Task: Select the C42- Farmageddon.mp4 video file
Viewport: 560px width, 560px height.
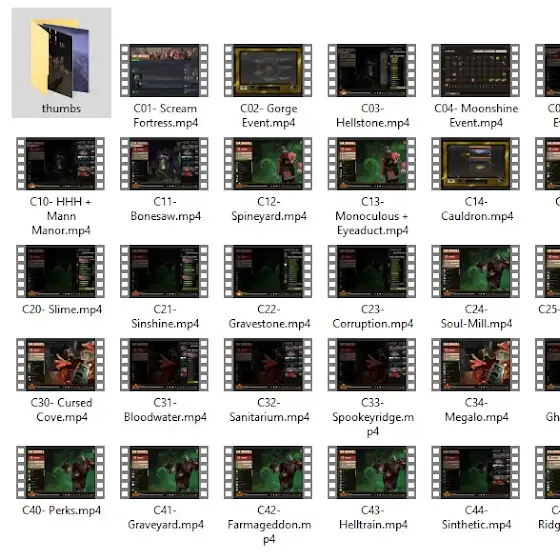Action: pyautogui.click(x=268, y=472)
